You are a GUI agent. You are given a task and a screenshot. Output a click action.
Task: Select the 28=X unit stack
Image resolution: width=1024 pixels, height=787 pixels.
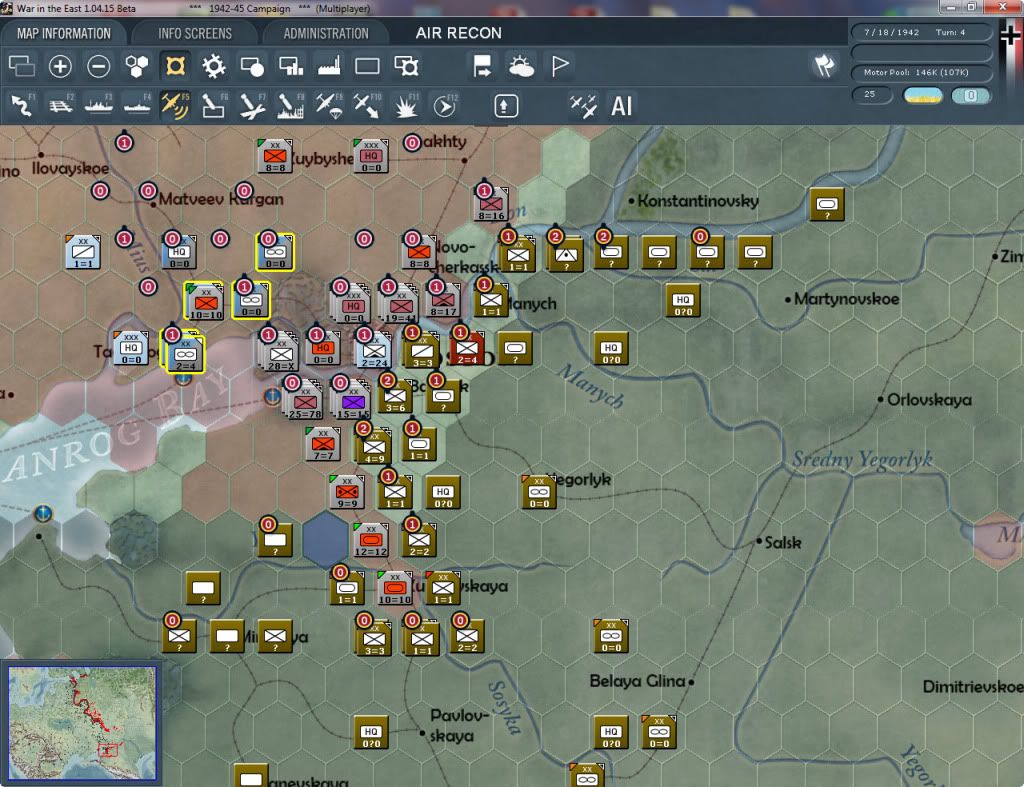[280, 351]
